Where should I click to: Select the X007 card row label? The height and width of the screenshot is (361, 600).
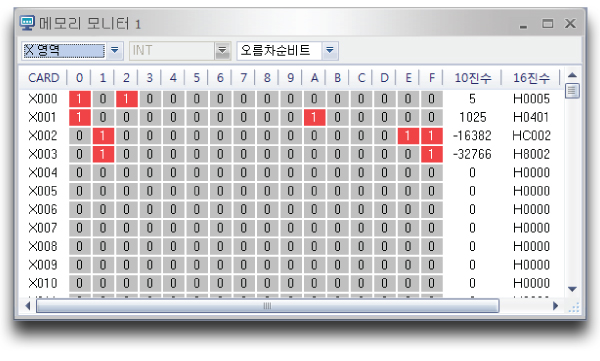(43, 228)
